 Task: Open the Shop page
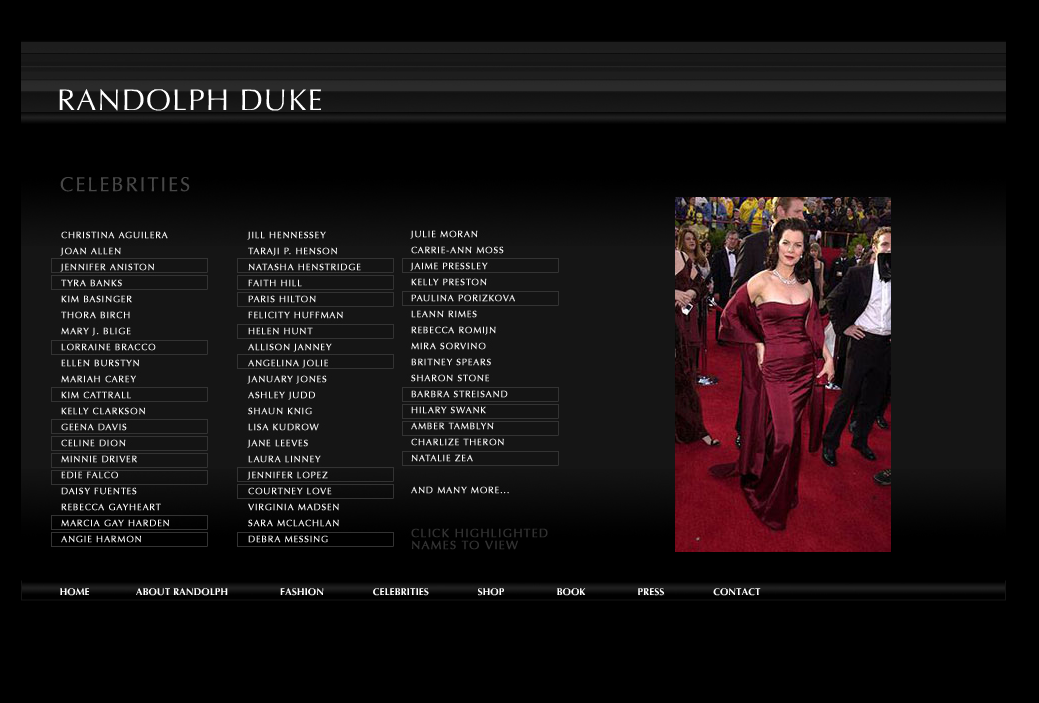[491, 592]
